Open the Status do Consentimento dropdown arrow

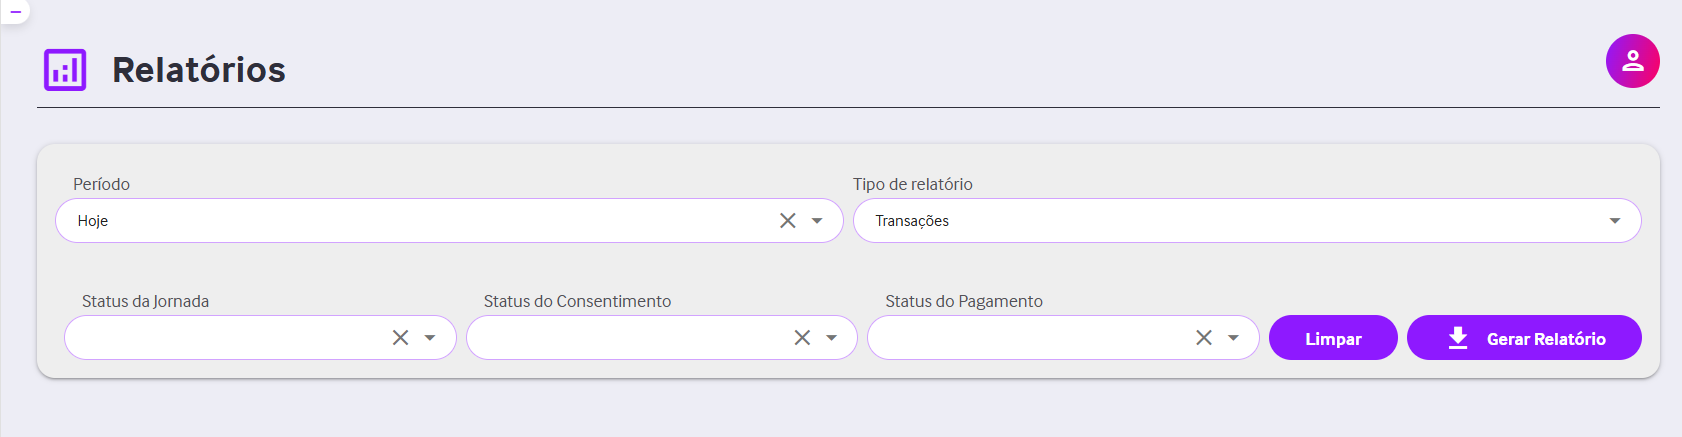(x=831, y=338)
